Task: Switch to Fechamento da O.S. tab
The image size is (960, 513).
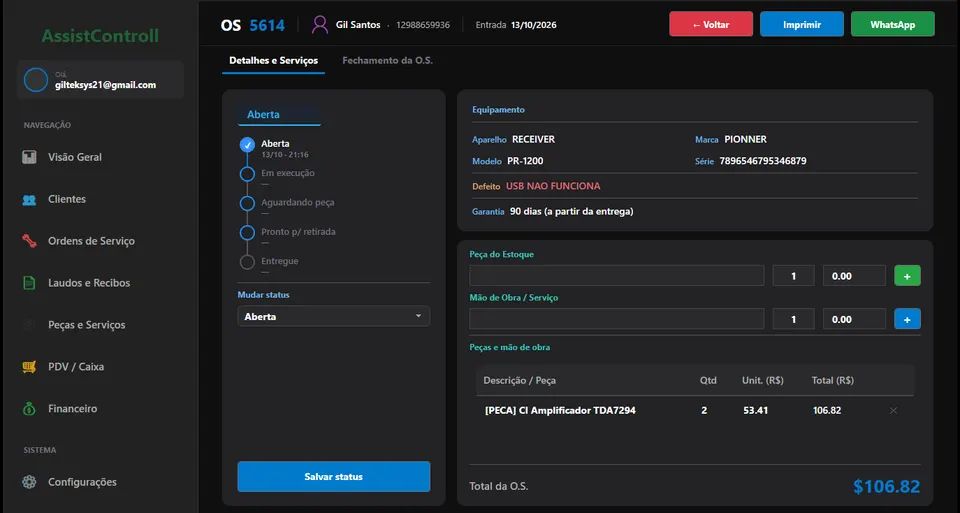Action: (x=388, y=61)
